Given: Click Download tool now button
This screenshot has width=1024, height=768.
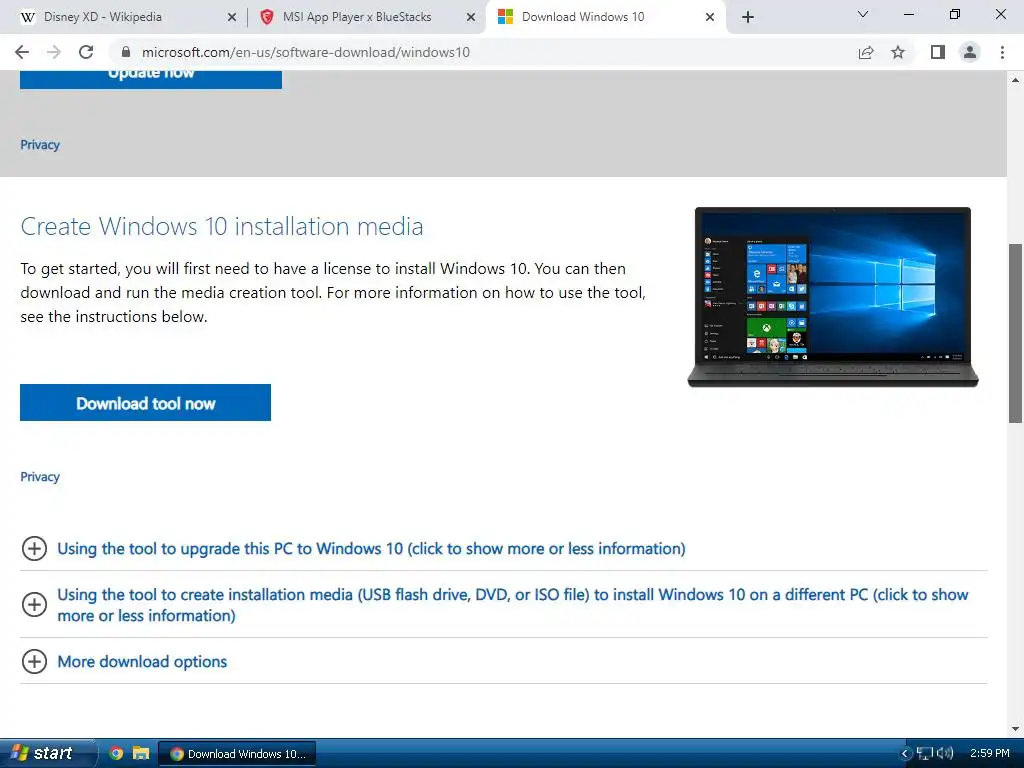Looking at the screenshot, I should [x=146, y=403].
